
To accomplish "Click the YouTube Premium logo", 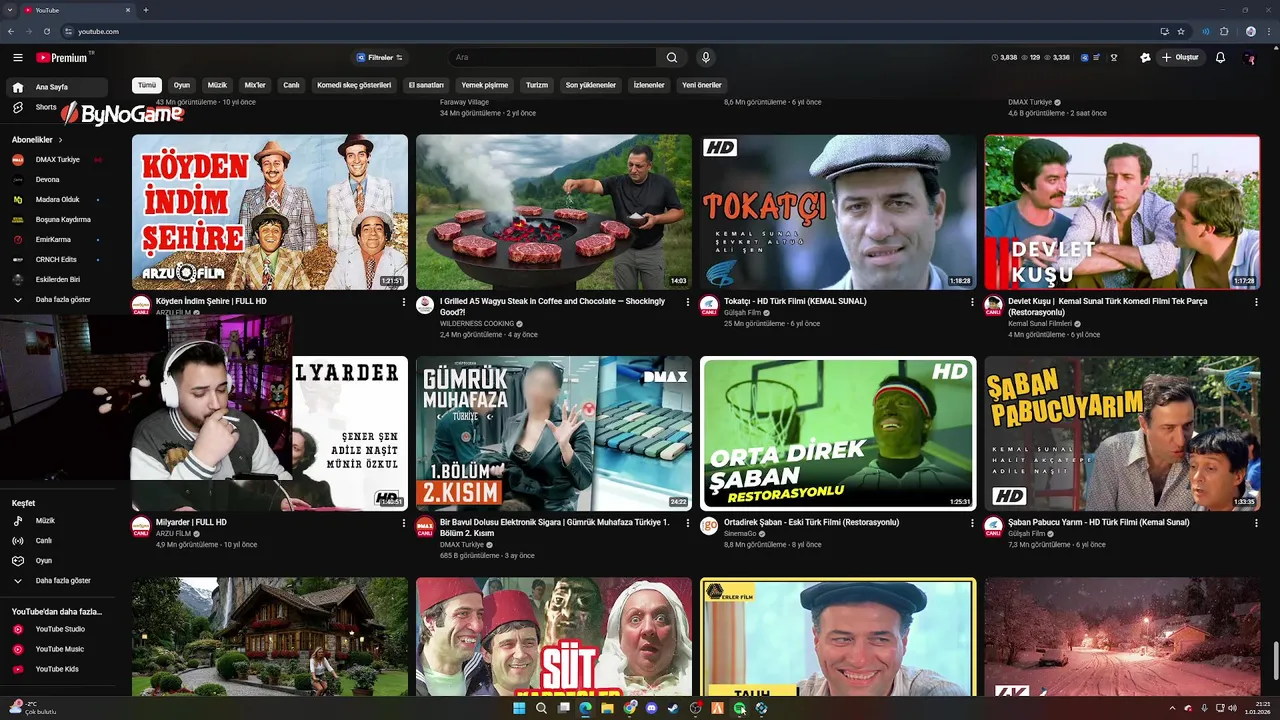I will (65, 58).
